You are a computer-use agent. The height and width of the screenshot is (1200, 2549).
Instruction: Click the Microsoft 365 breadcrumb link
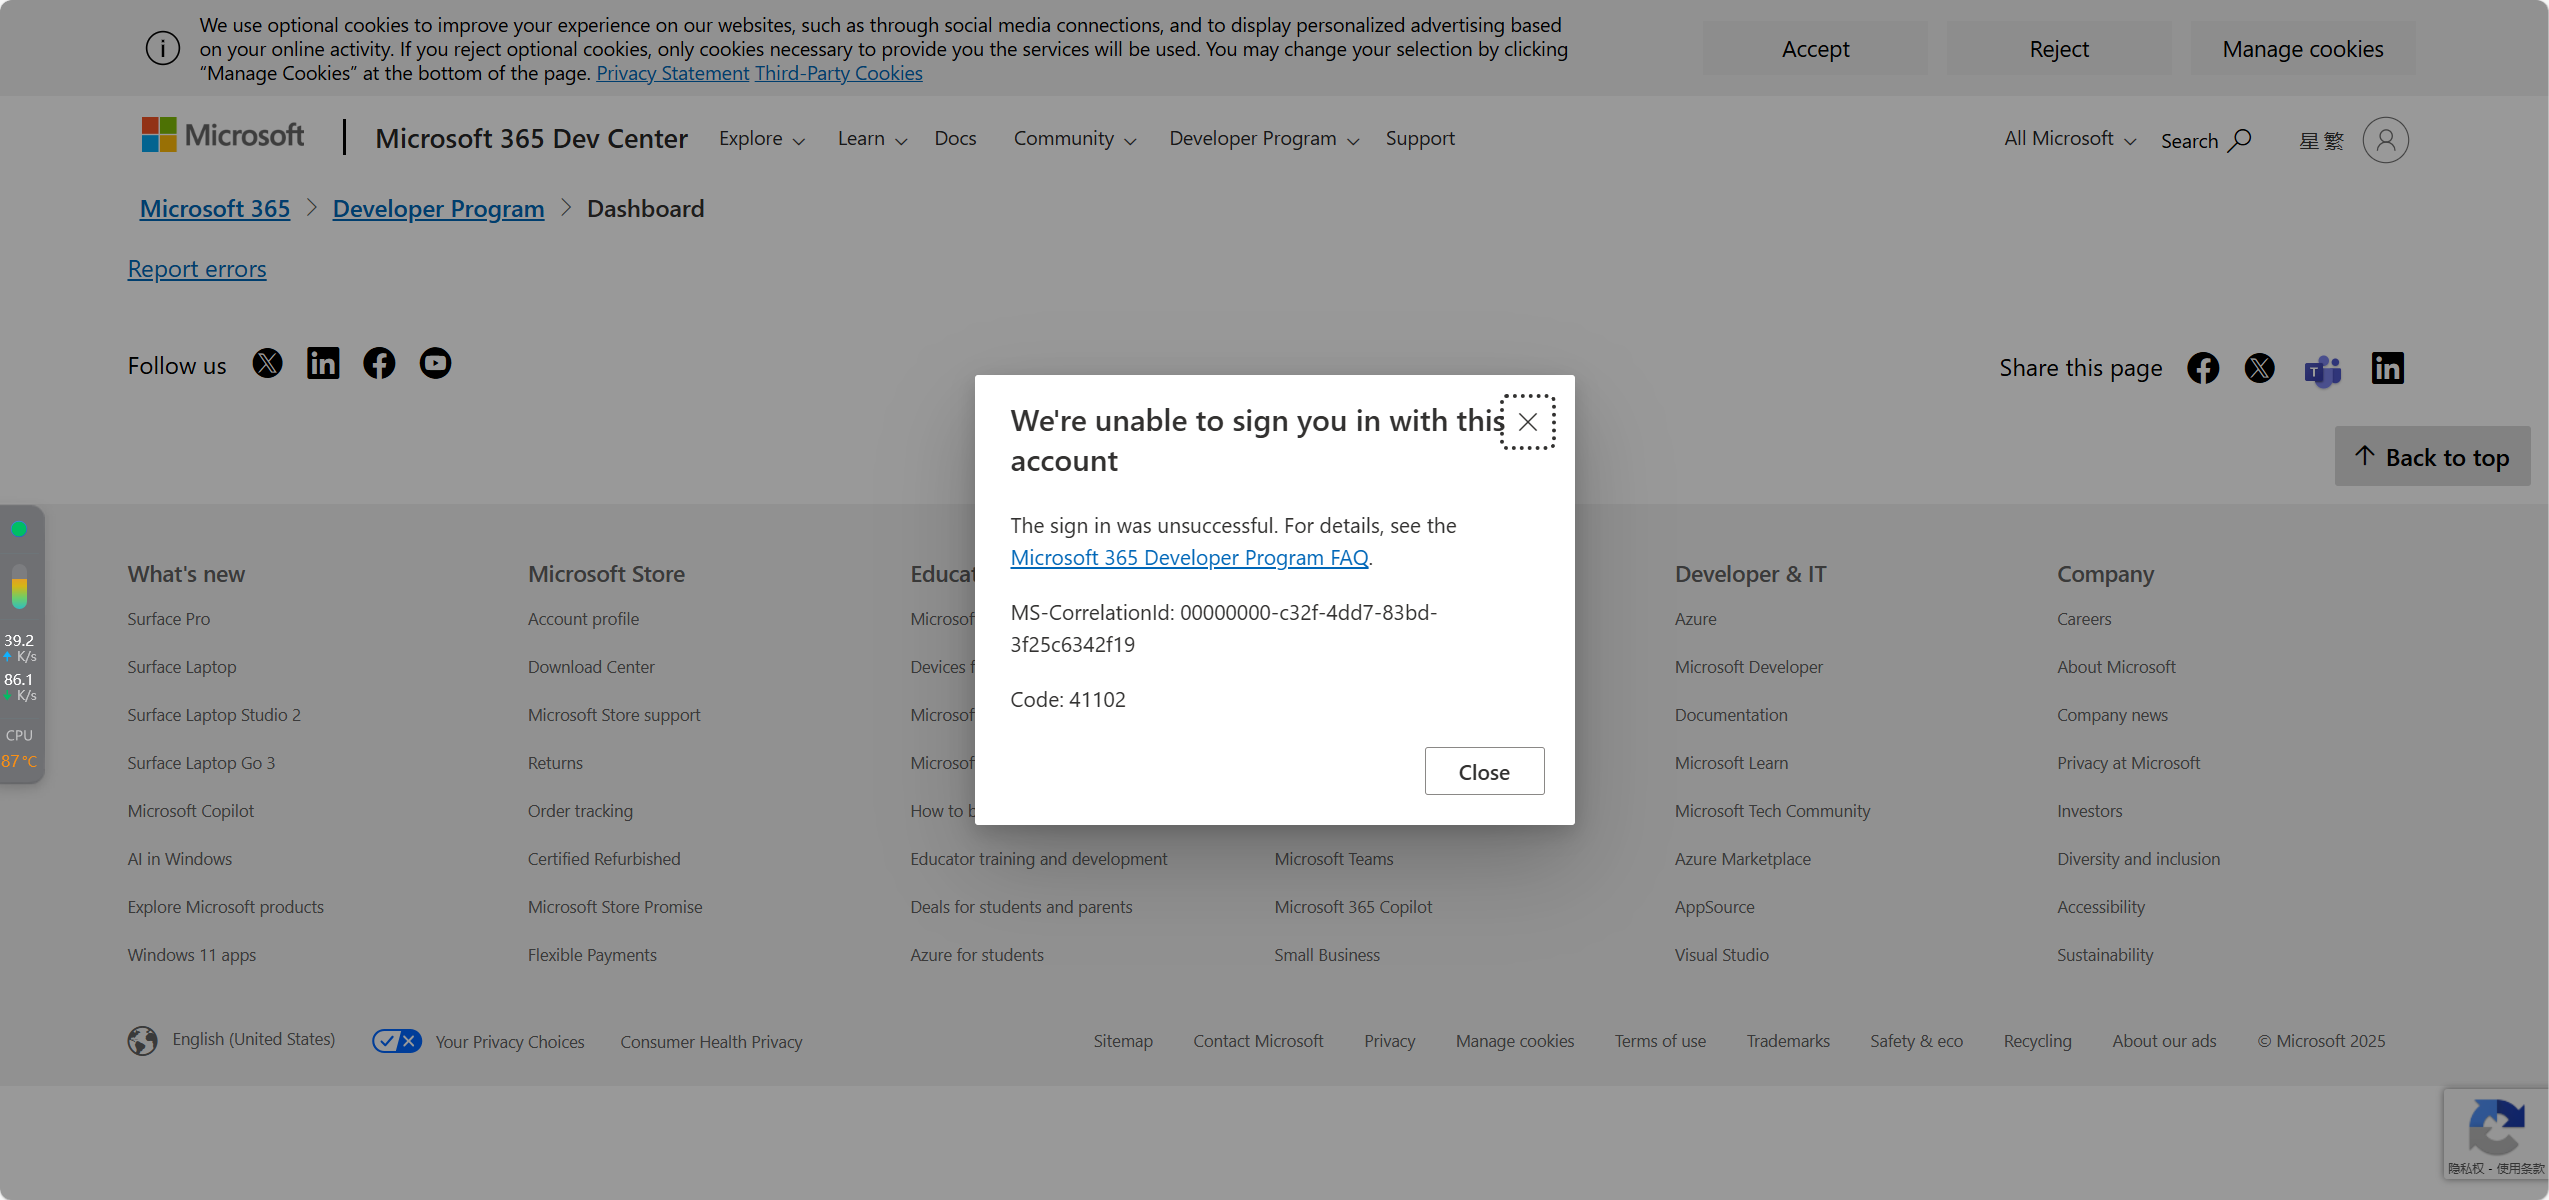pos(215,208)
